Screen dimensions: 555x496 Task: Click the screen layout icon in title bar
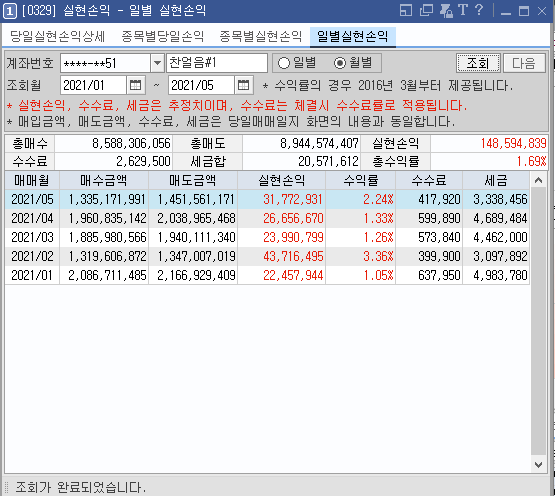[x=406, y=10]
